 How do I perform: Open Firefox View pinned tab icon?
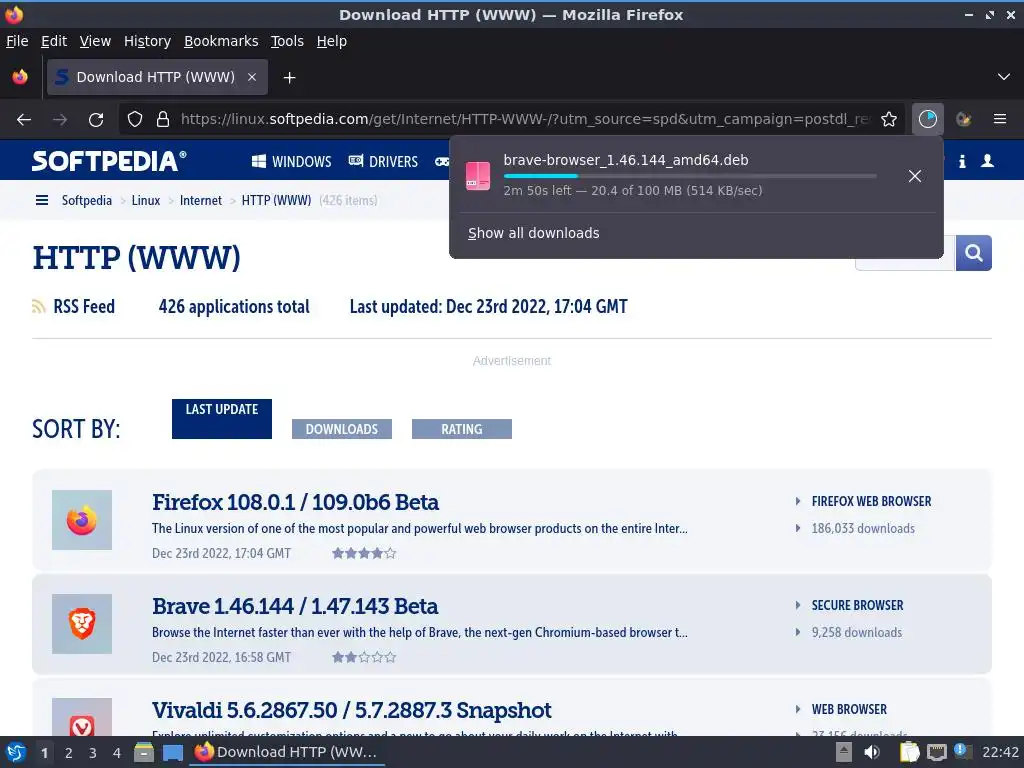pos(20,77)
